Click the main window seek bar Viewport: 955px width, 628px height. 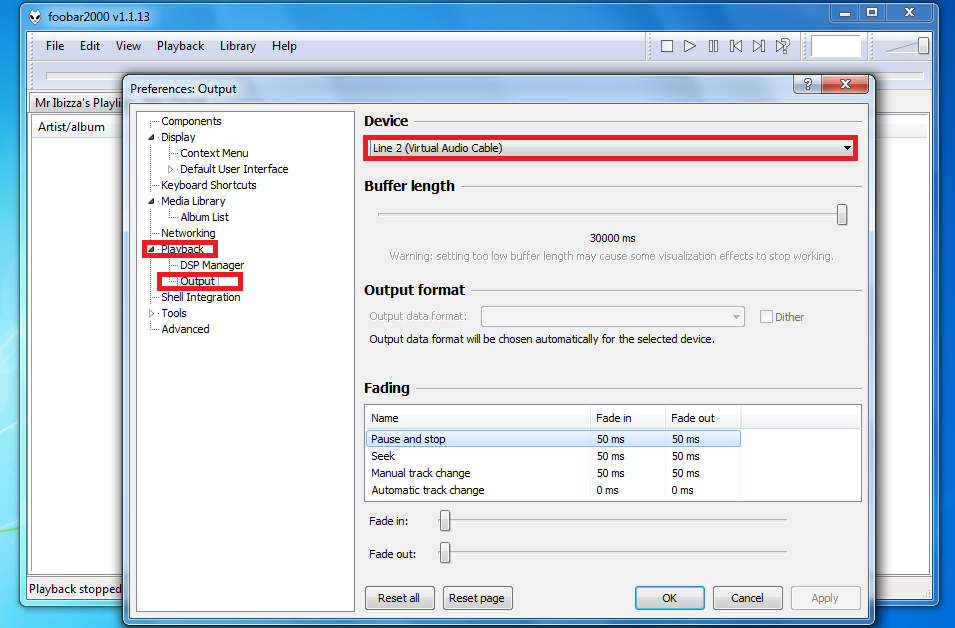[485, 76]
